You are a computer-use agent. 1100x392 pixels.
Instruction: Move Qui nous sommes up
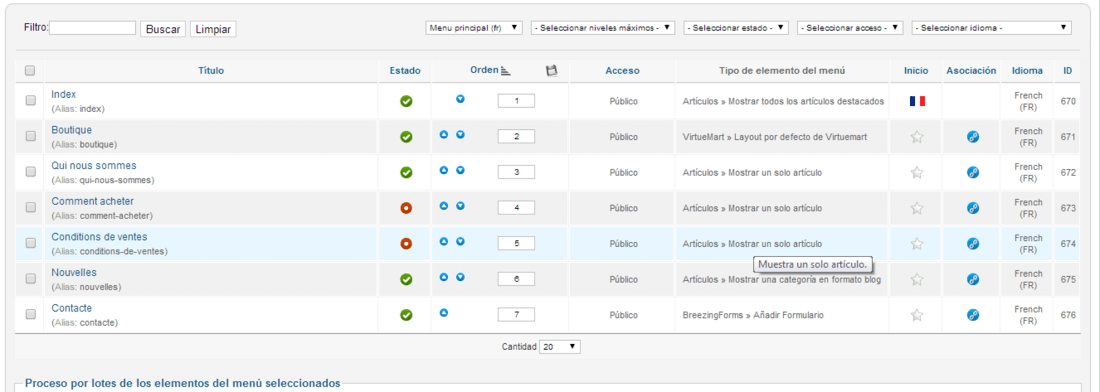point(443,170)
